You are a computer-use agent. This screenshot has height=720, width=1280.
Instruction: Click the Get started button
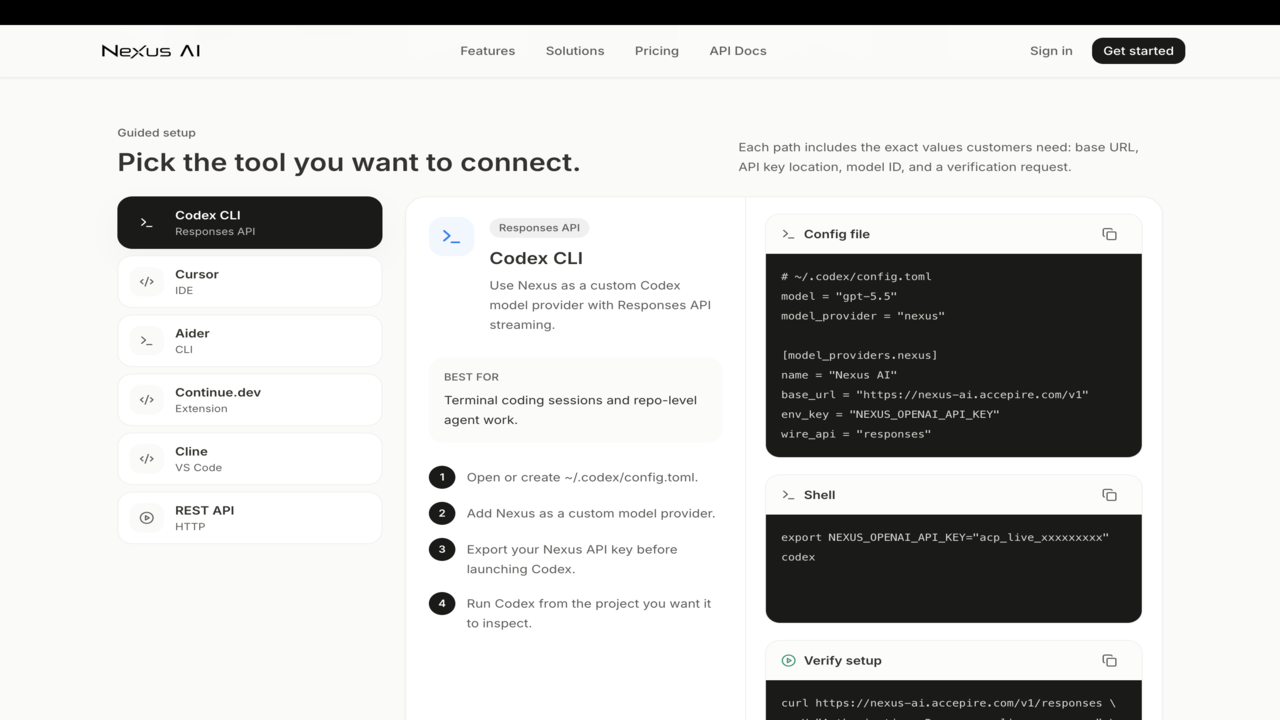click(1138, 51)
